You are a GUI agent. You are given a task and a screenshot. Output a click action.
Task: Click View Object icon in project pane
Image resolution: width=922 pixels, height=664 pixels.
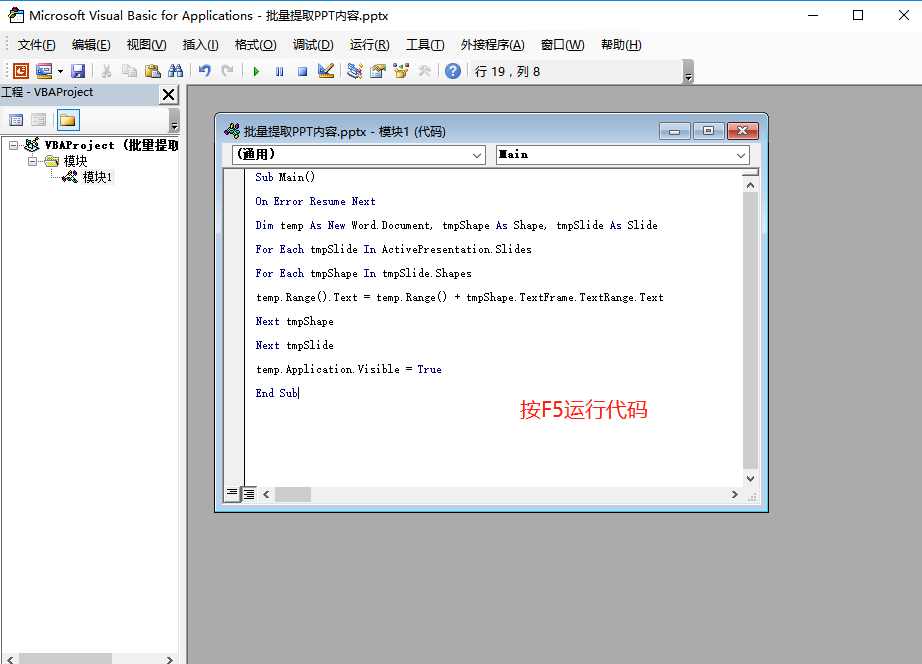click(x=39, y=121)
